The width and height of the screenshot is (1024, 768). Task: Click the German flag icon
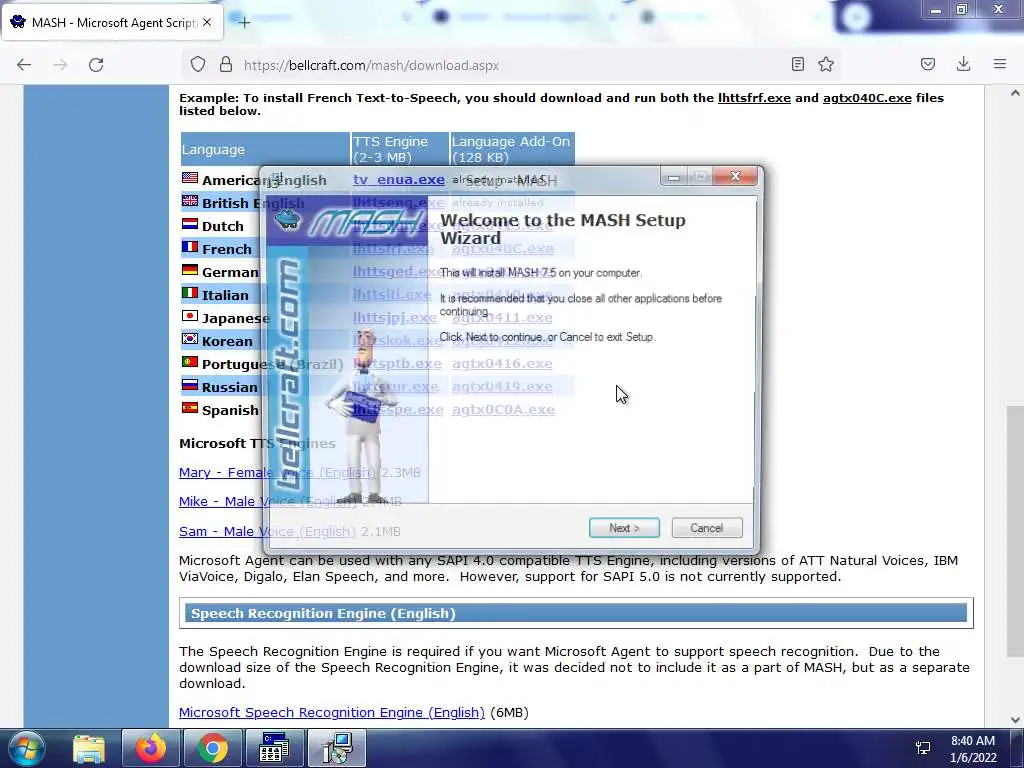coord(190,270)
